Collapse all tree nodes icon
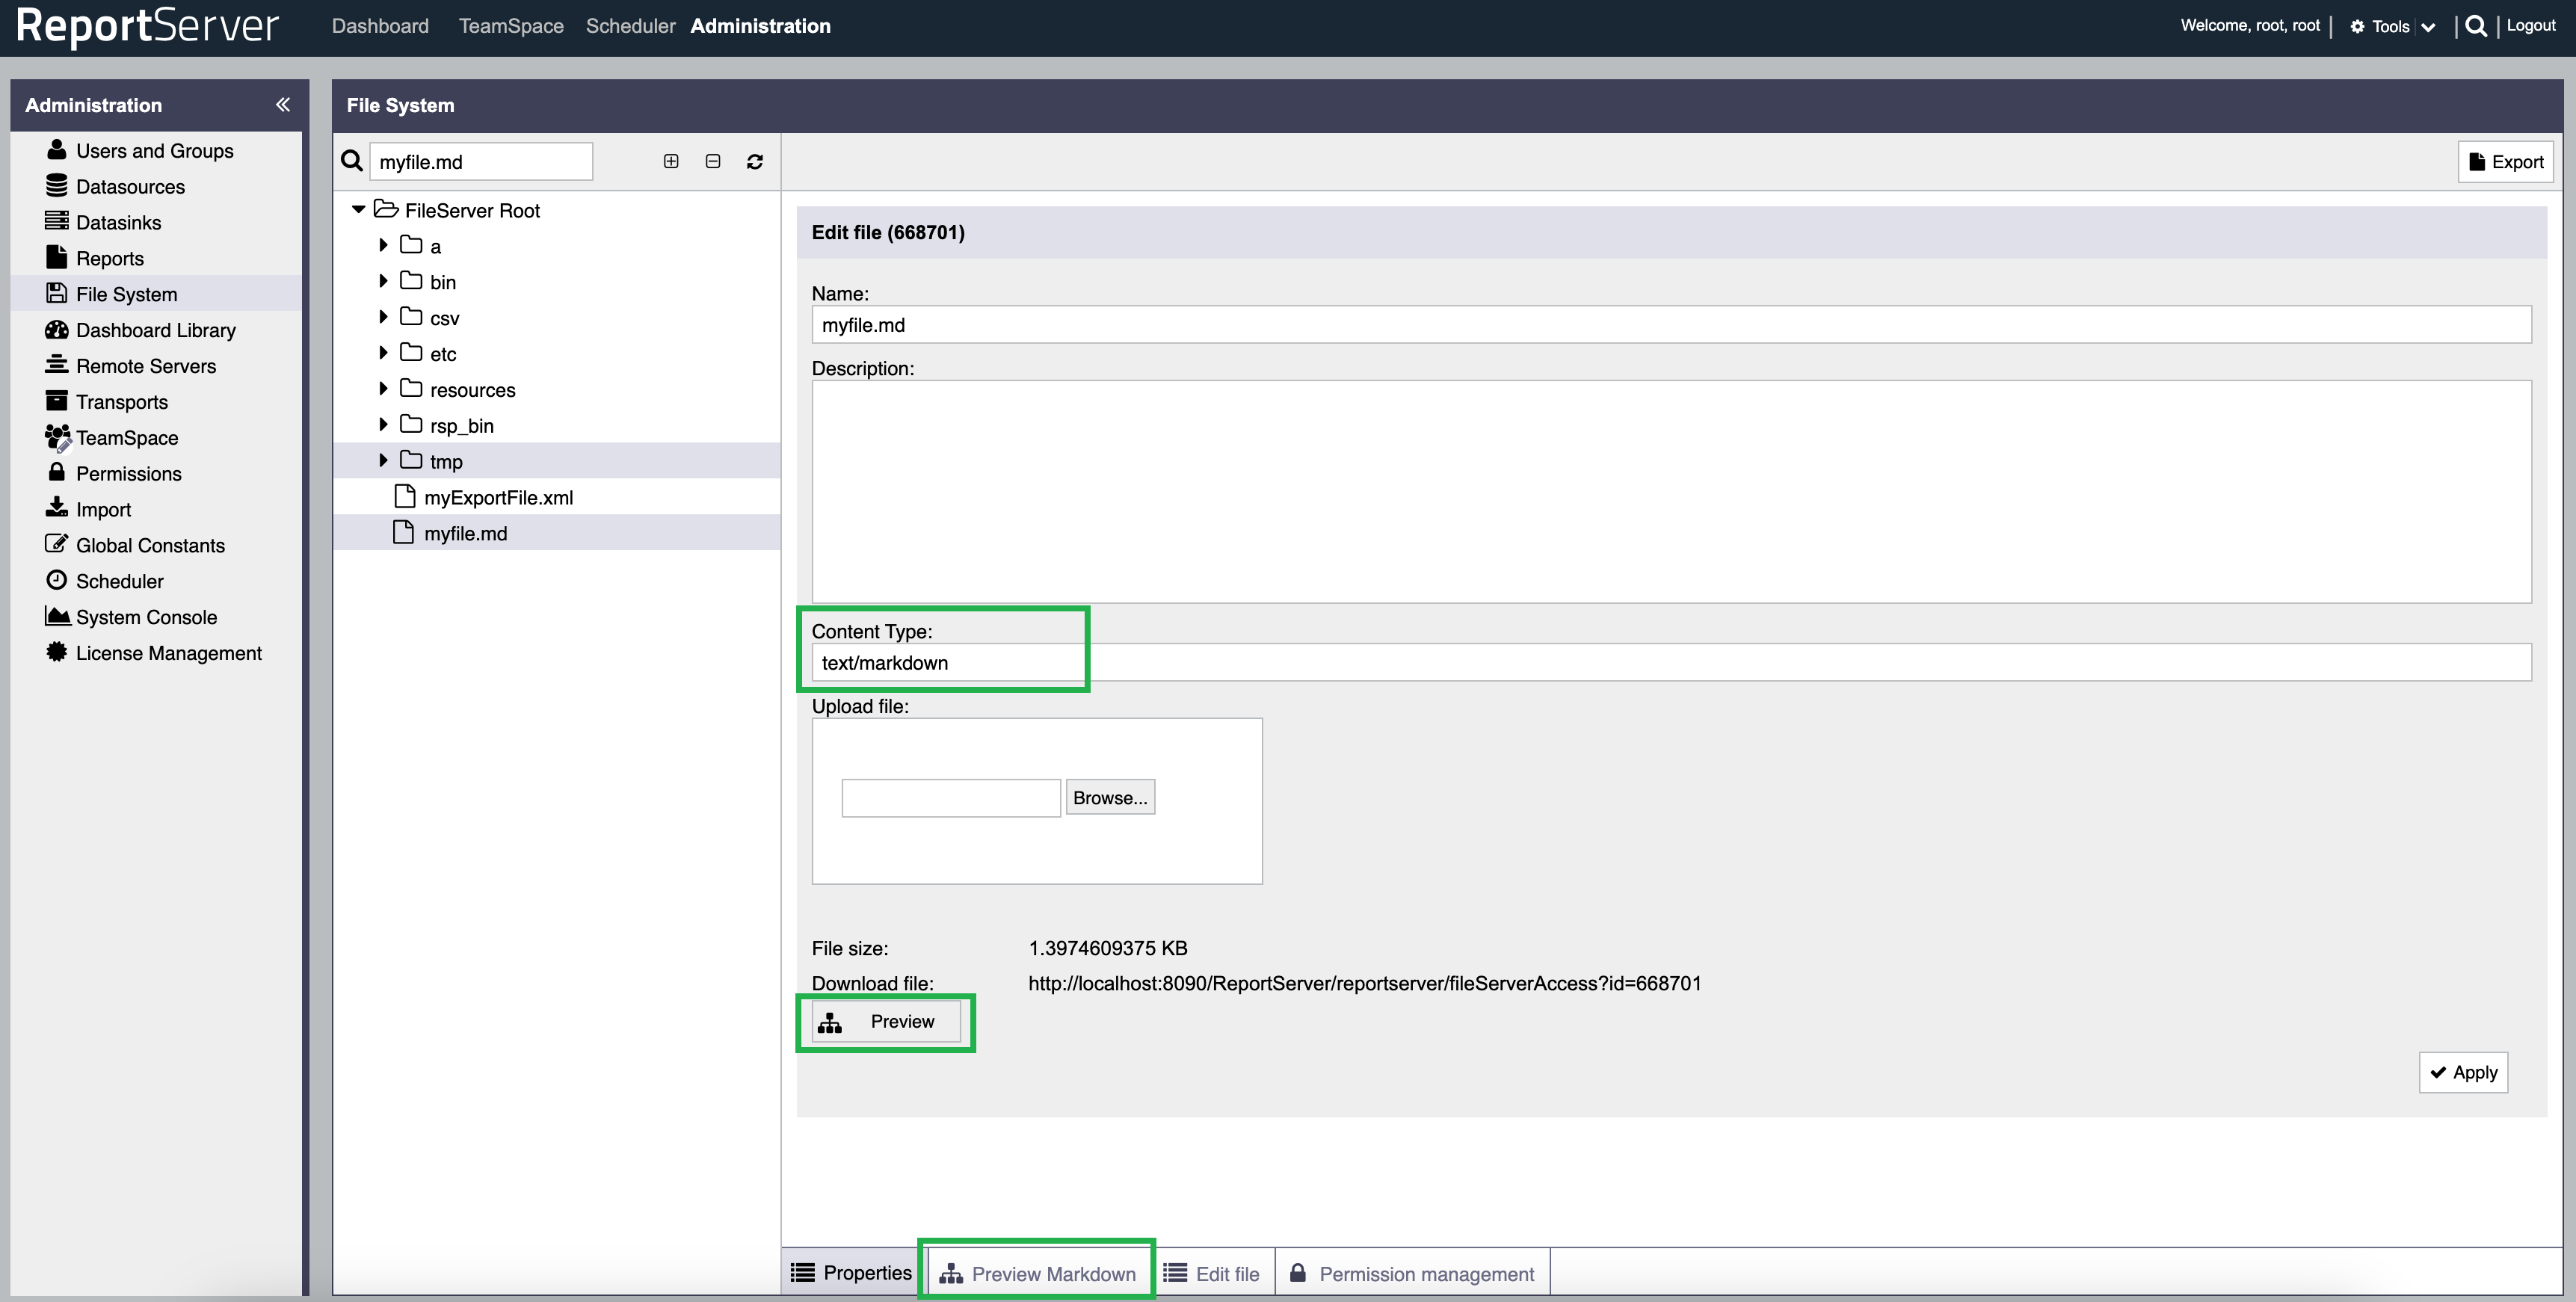2576x1302 pixels. (713, 161)
